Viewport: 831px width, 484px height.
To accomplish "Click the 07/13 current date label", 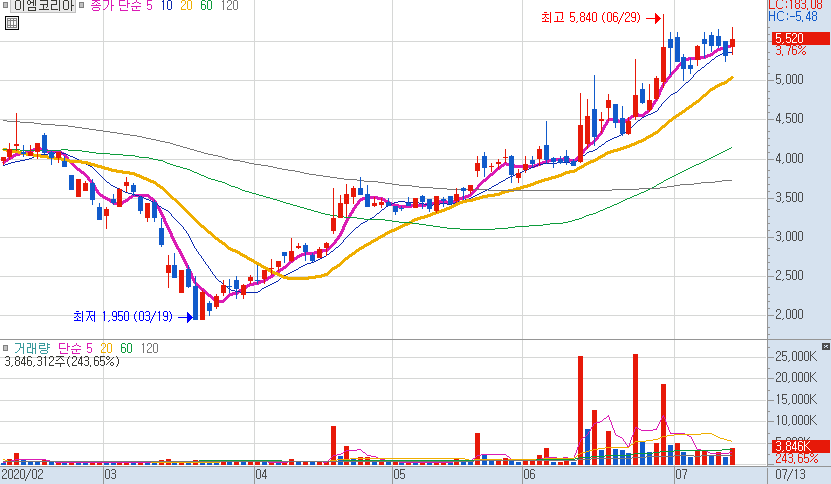I will [x=790, y=474].
